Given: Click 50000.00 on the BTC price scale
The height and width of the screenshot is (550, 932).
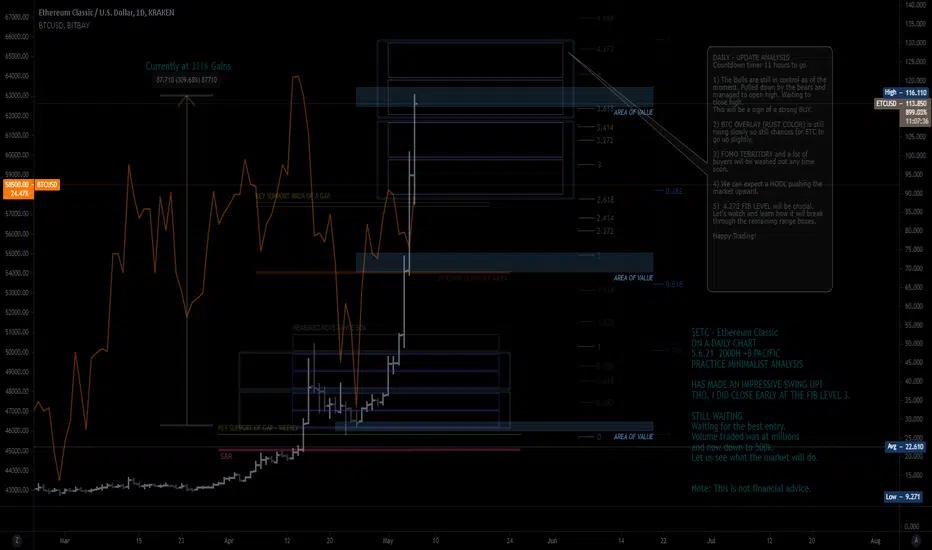Looking at the screenshot, I should (x=17, y=352).
